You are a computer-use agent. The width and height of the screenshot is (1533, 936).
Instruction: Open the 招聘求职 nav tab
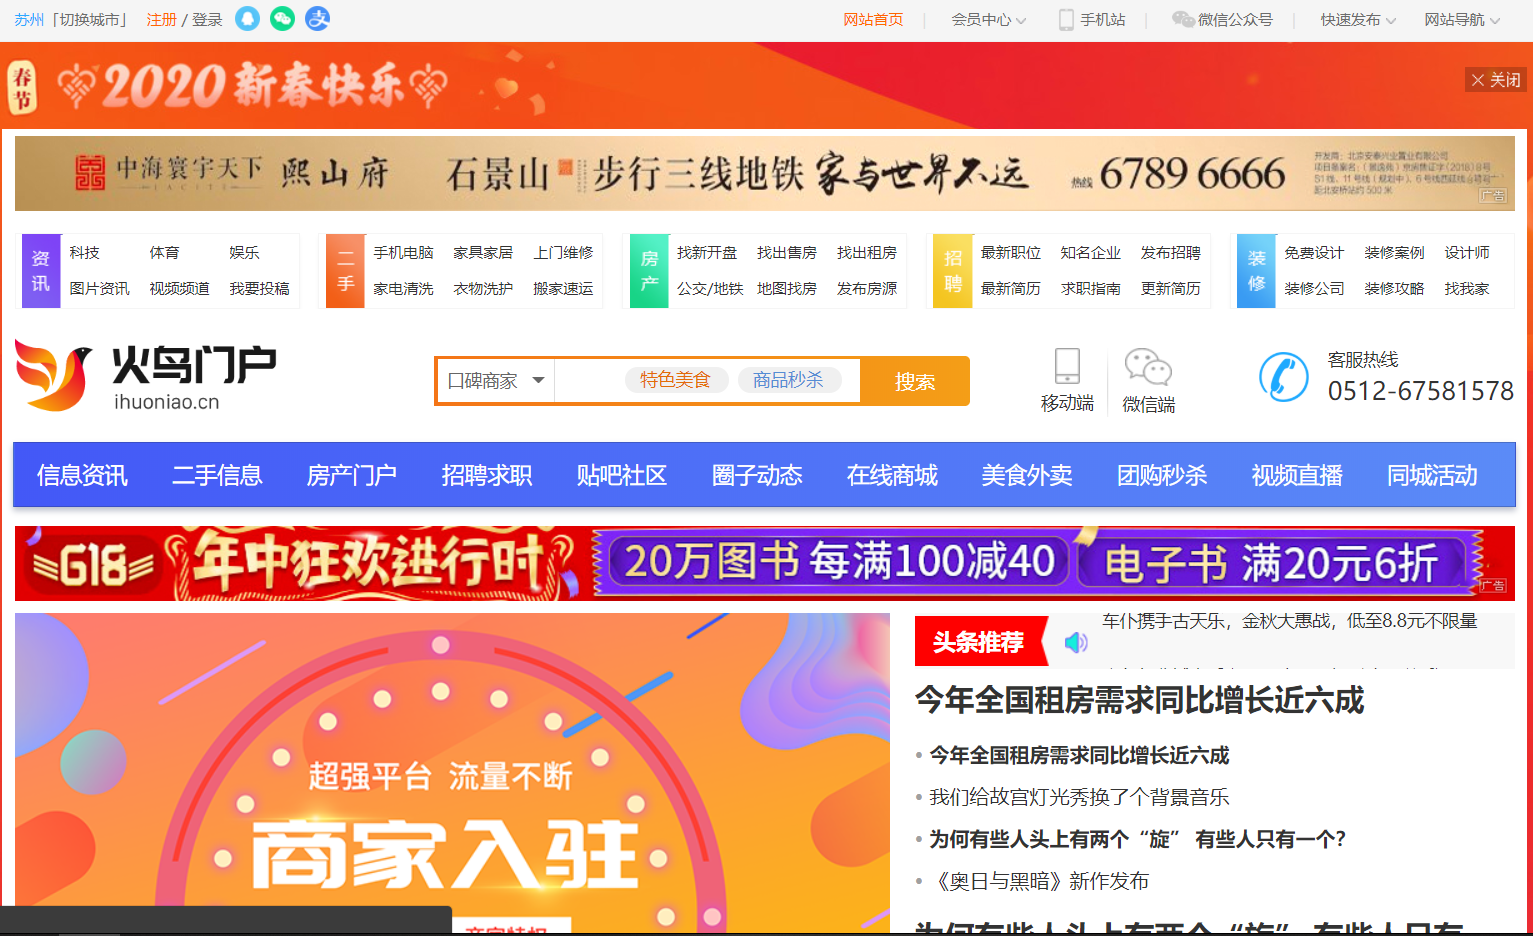coord(487,475)
